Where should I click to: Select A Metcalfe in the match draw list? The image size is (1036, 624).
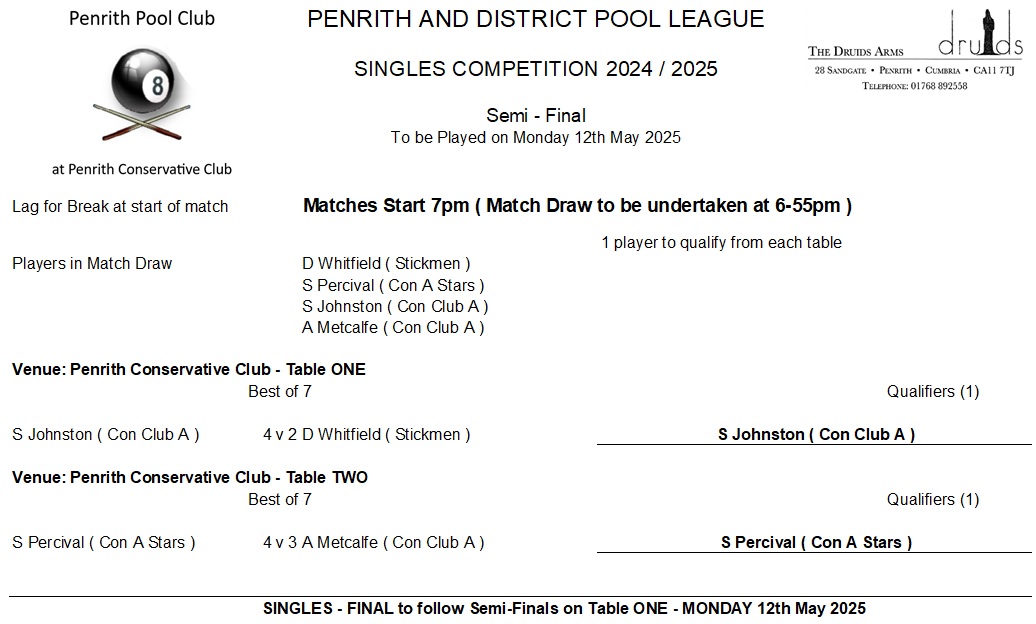pos(393,327)
